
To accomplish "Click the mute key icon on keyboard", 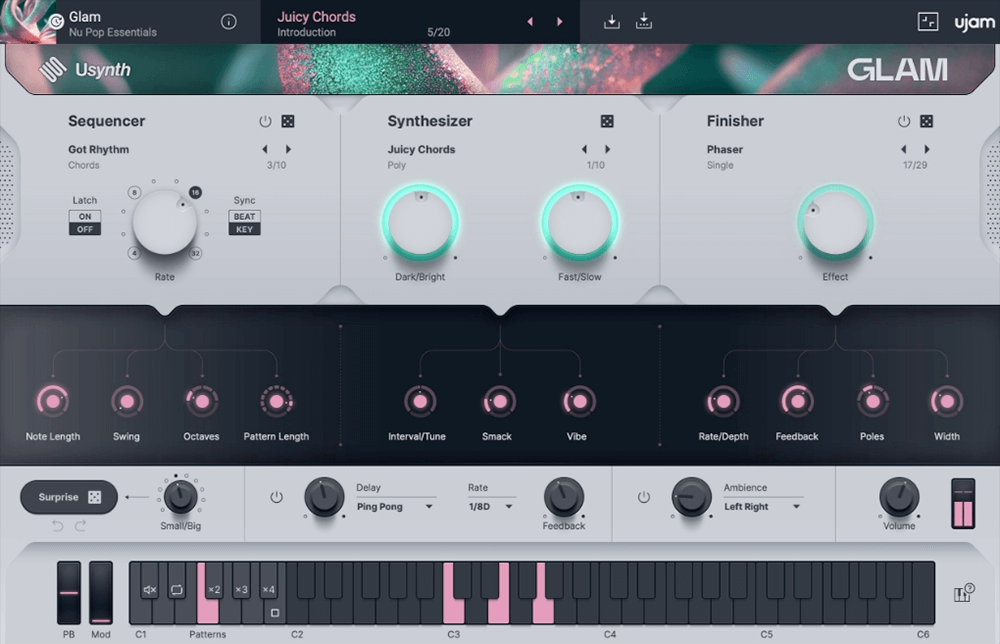I will pos(150,590).
